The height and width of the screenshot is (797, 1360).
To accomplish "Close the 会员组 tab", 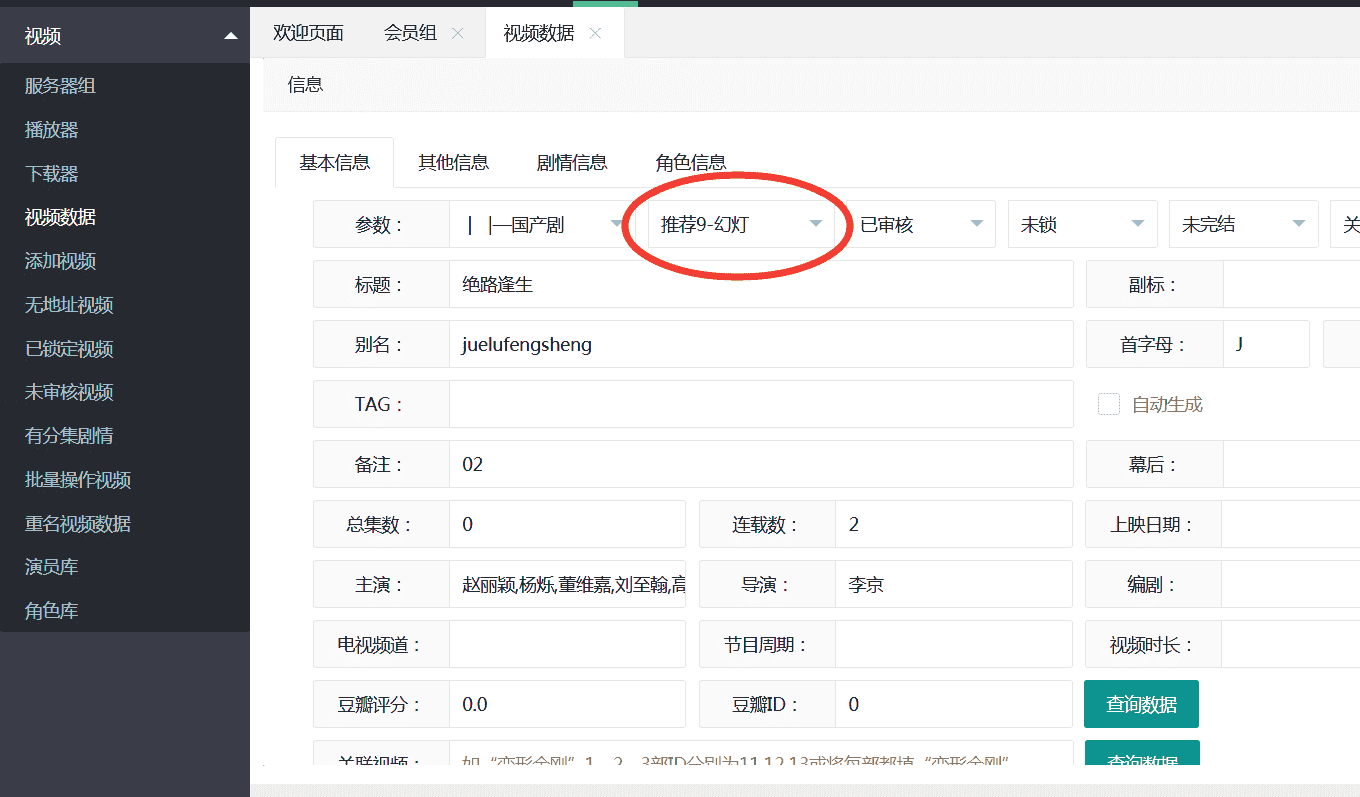I will [457, 33].
